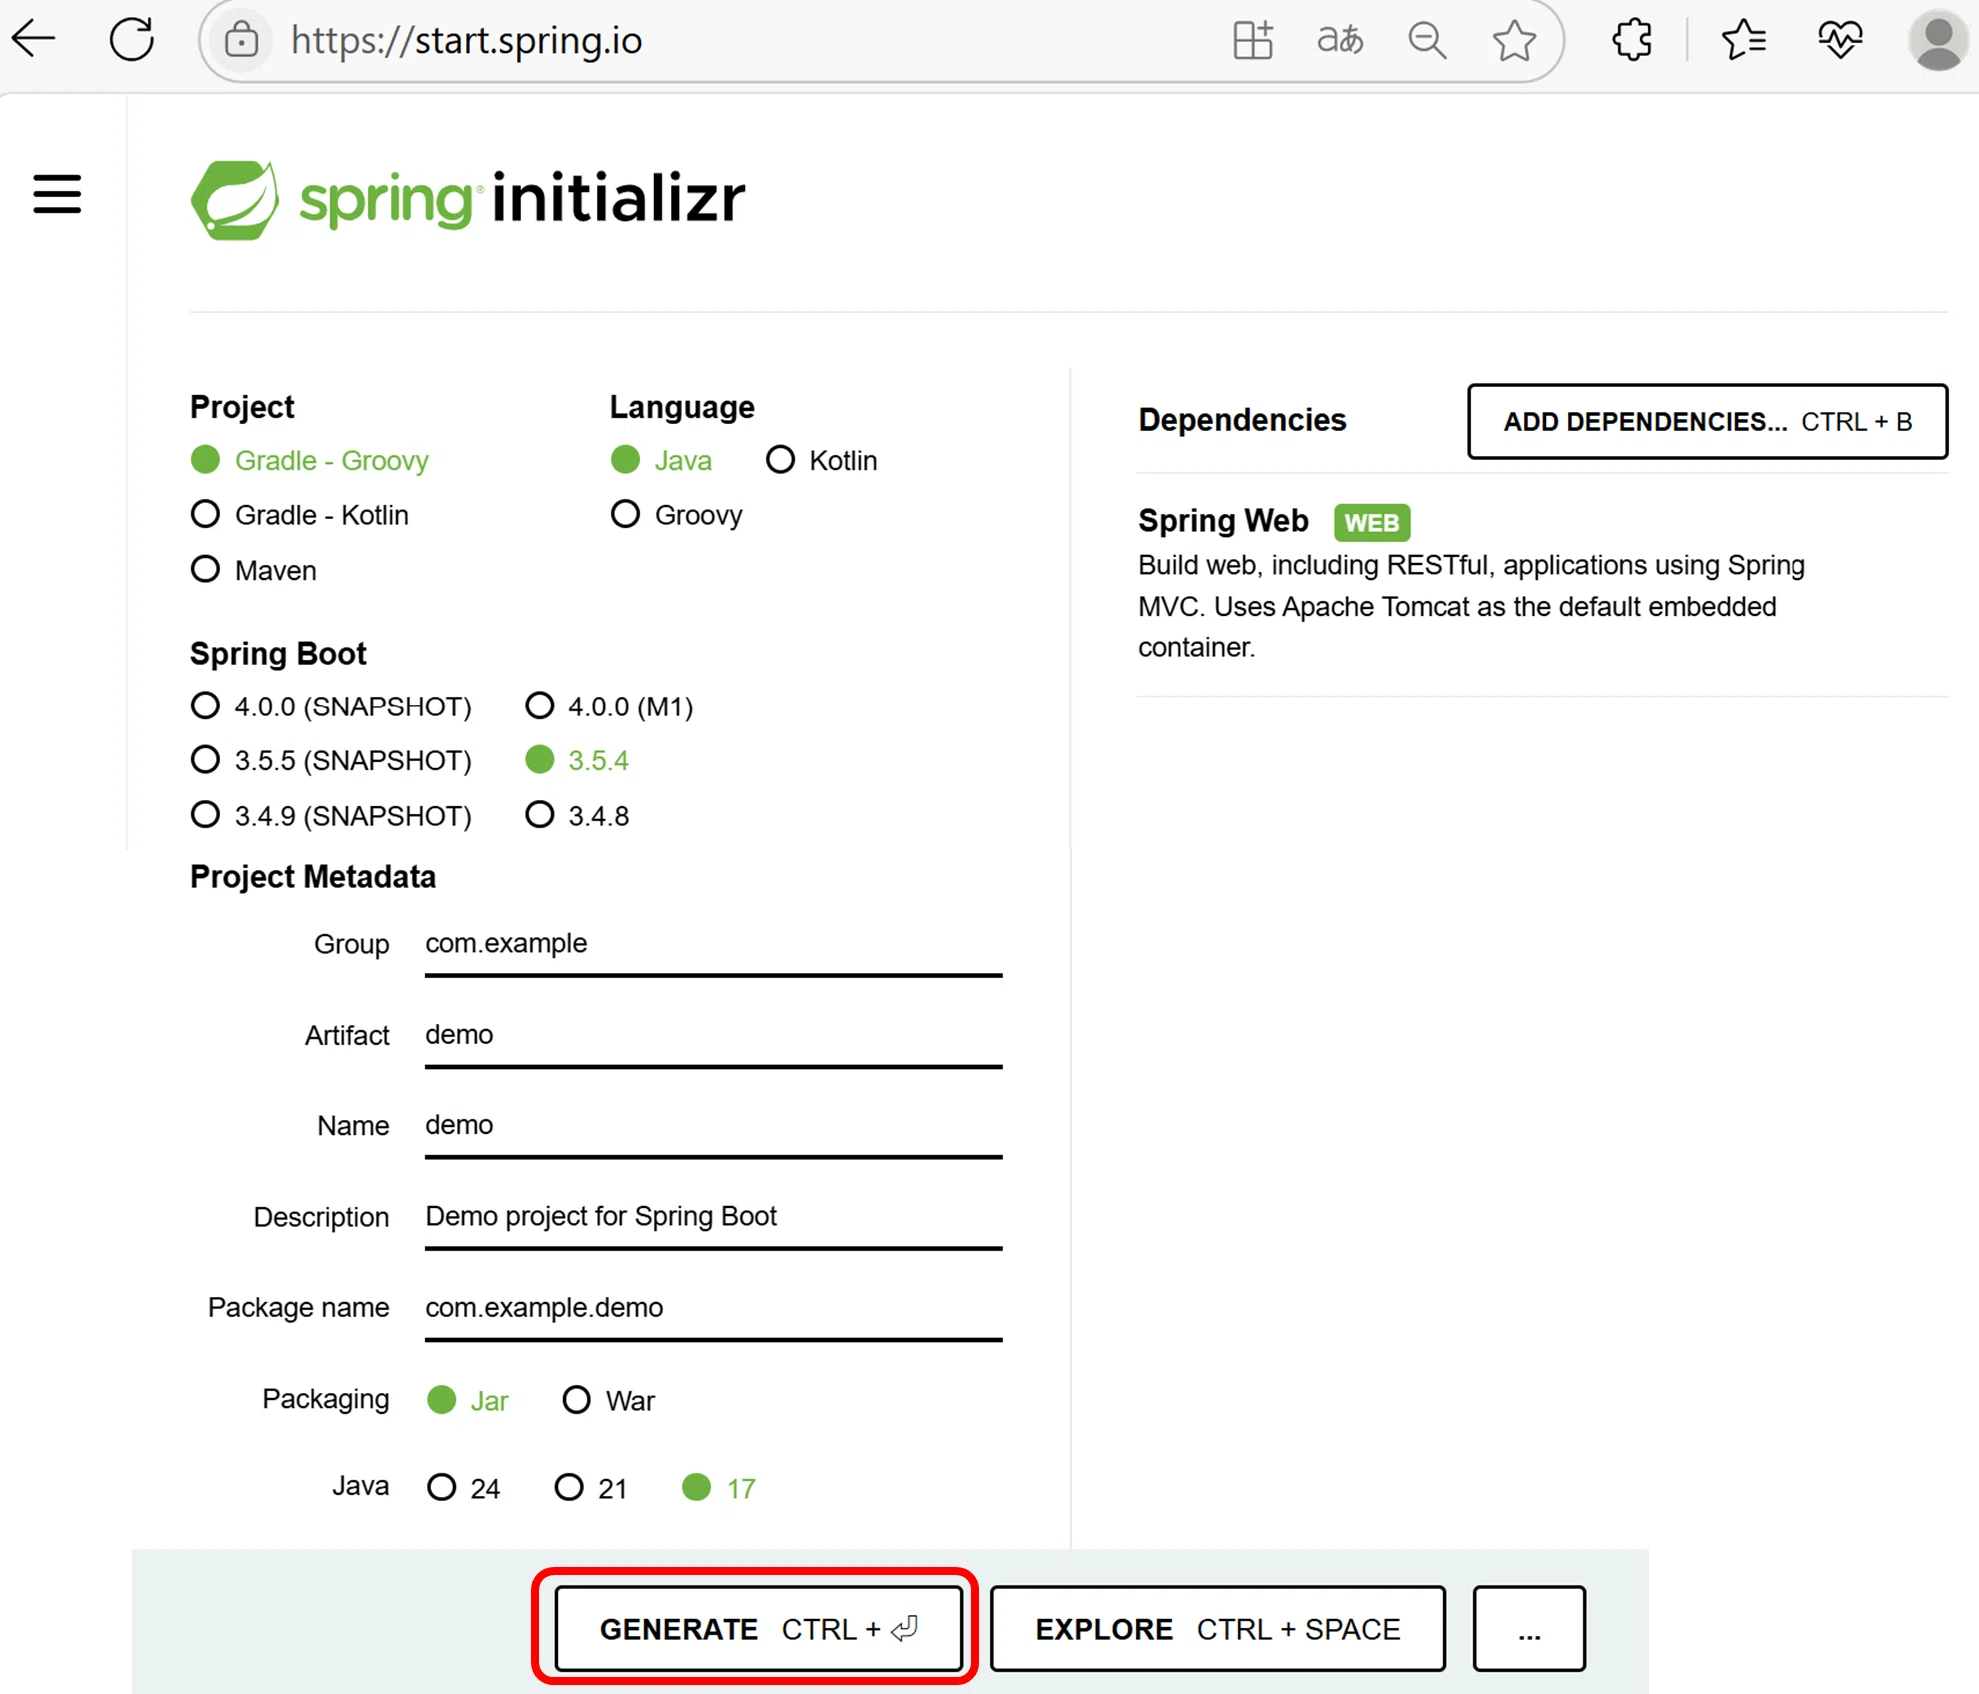Open the favorites list icon
The height and width of the screenshot is (1694, 1979).
coord(1744,40)
